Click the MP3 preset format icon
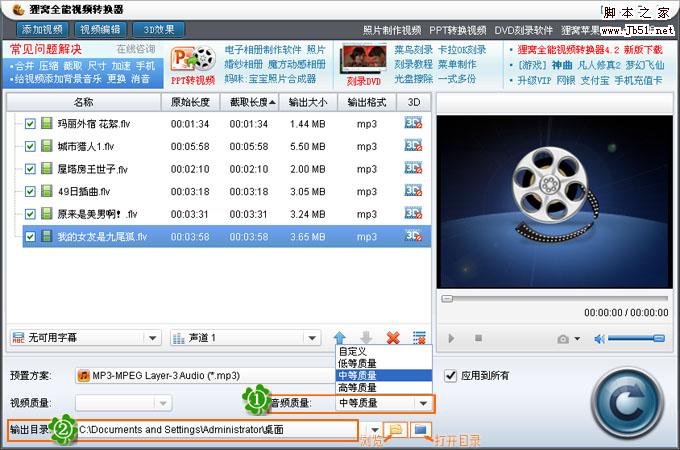 coord(83,375)
